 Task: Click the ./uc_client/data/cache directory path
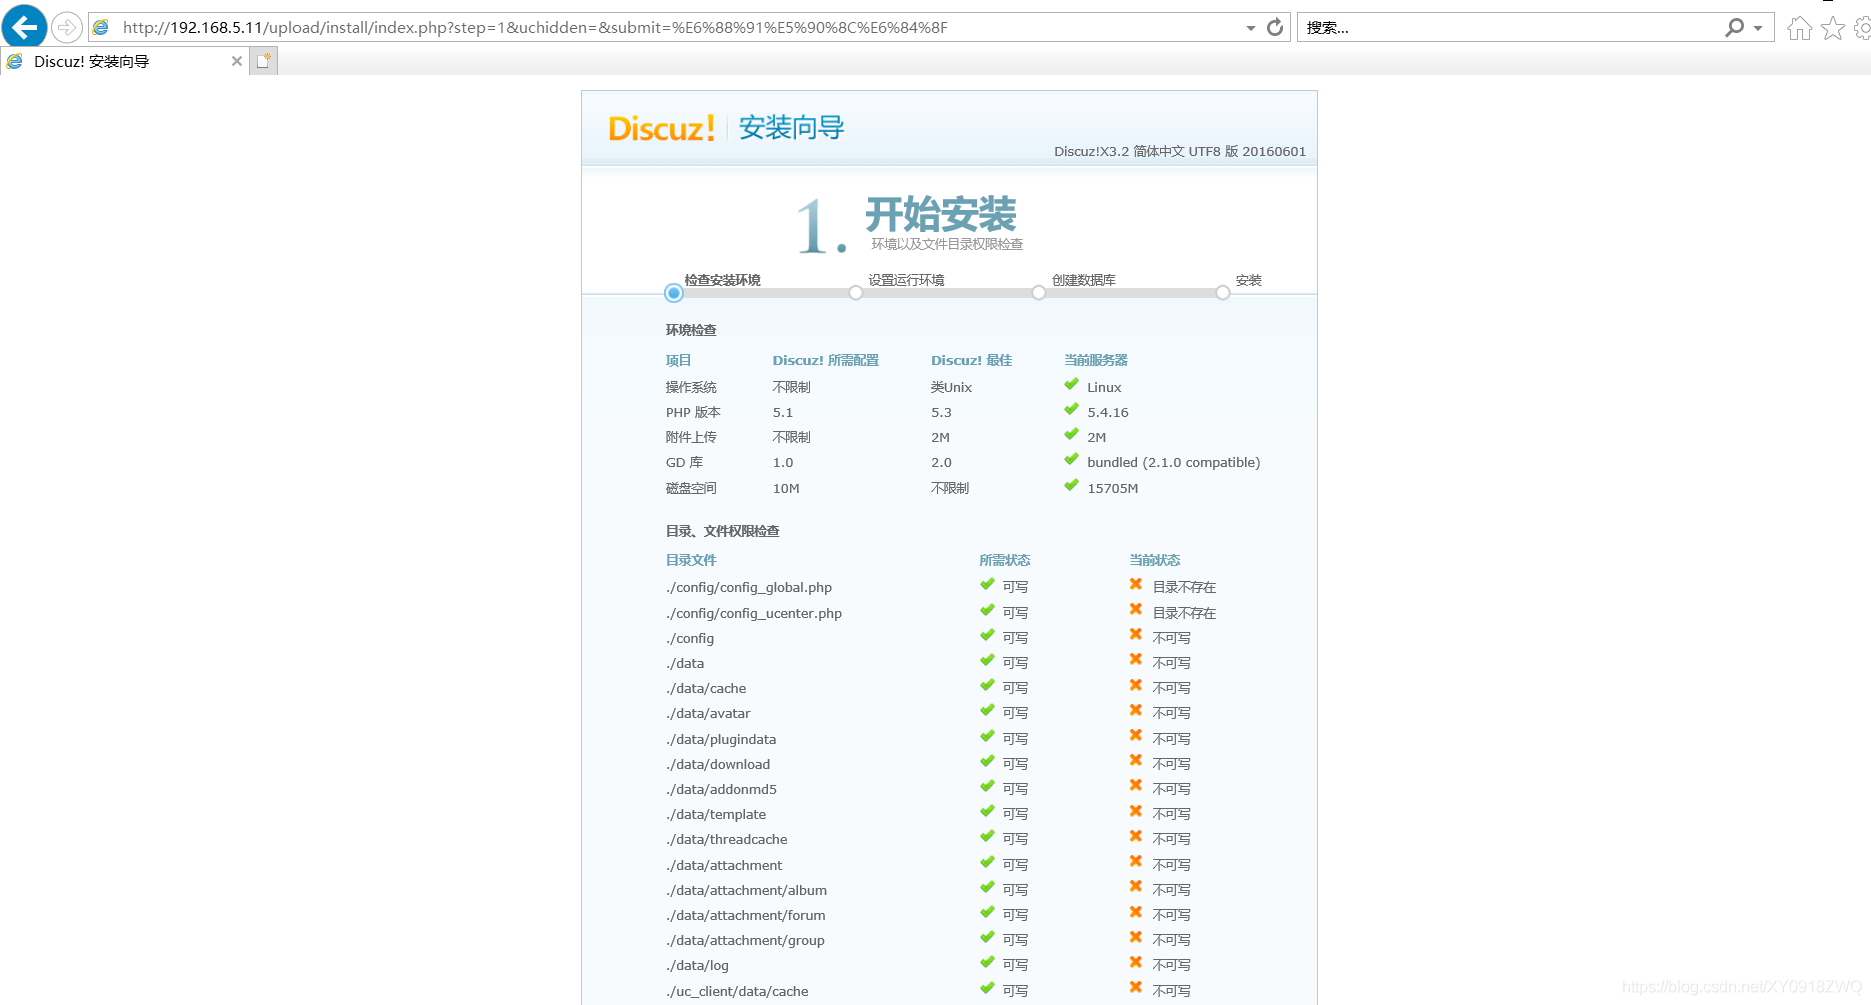[x=737, y=991]
